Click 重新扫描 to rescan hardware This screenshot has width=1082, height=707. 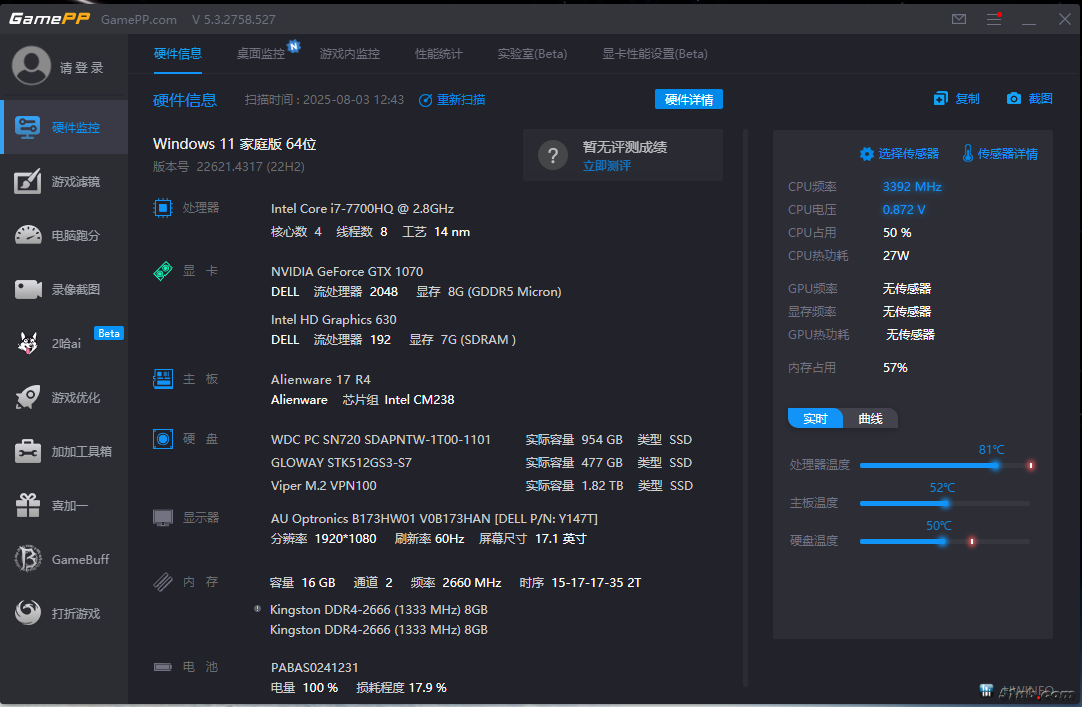point(452,100)
